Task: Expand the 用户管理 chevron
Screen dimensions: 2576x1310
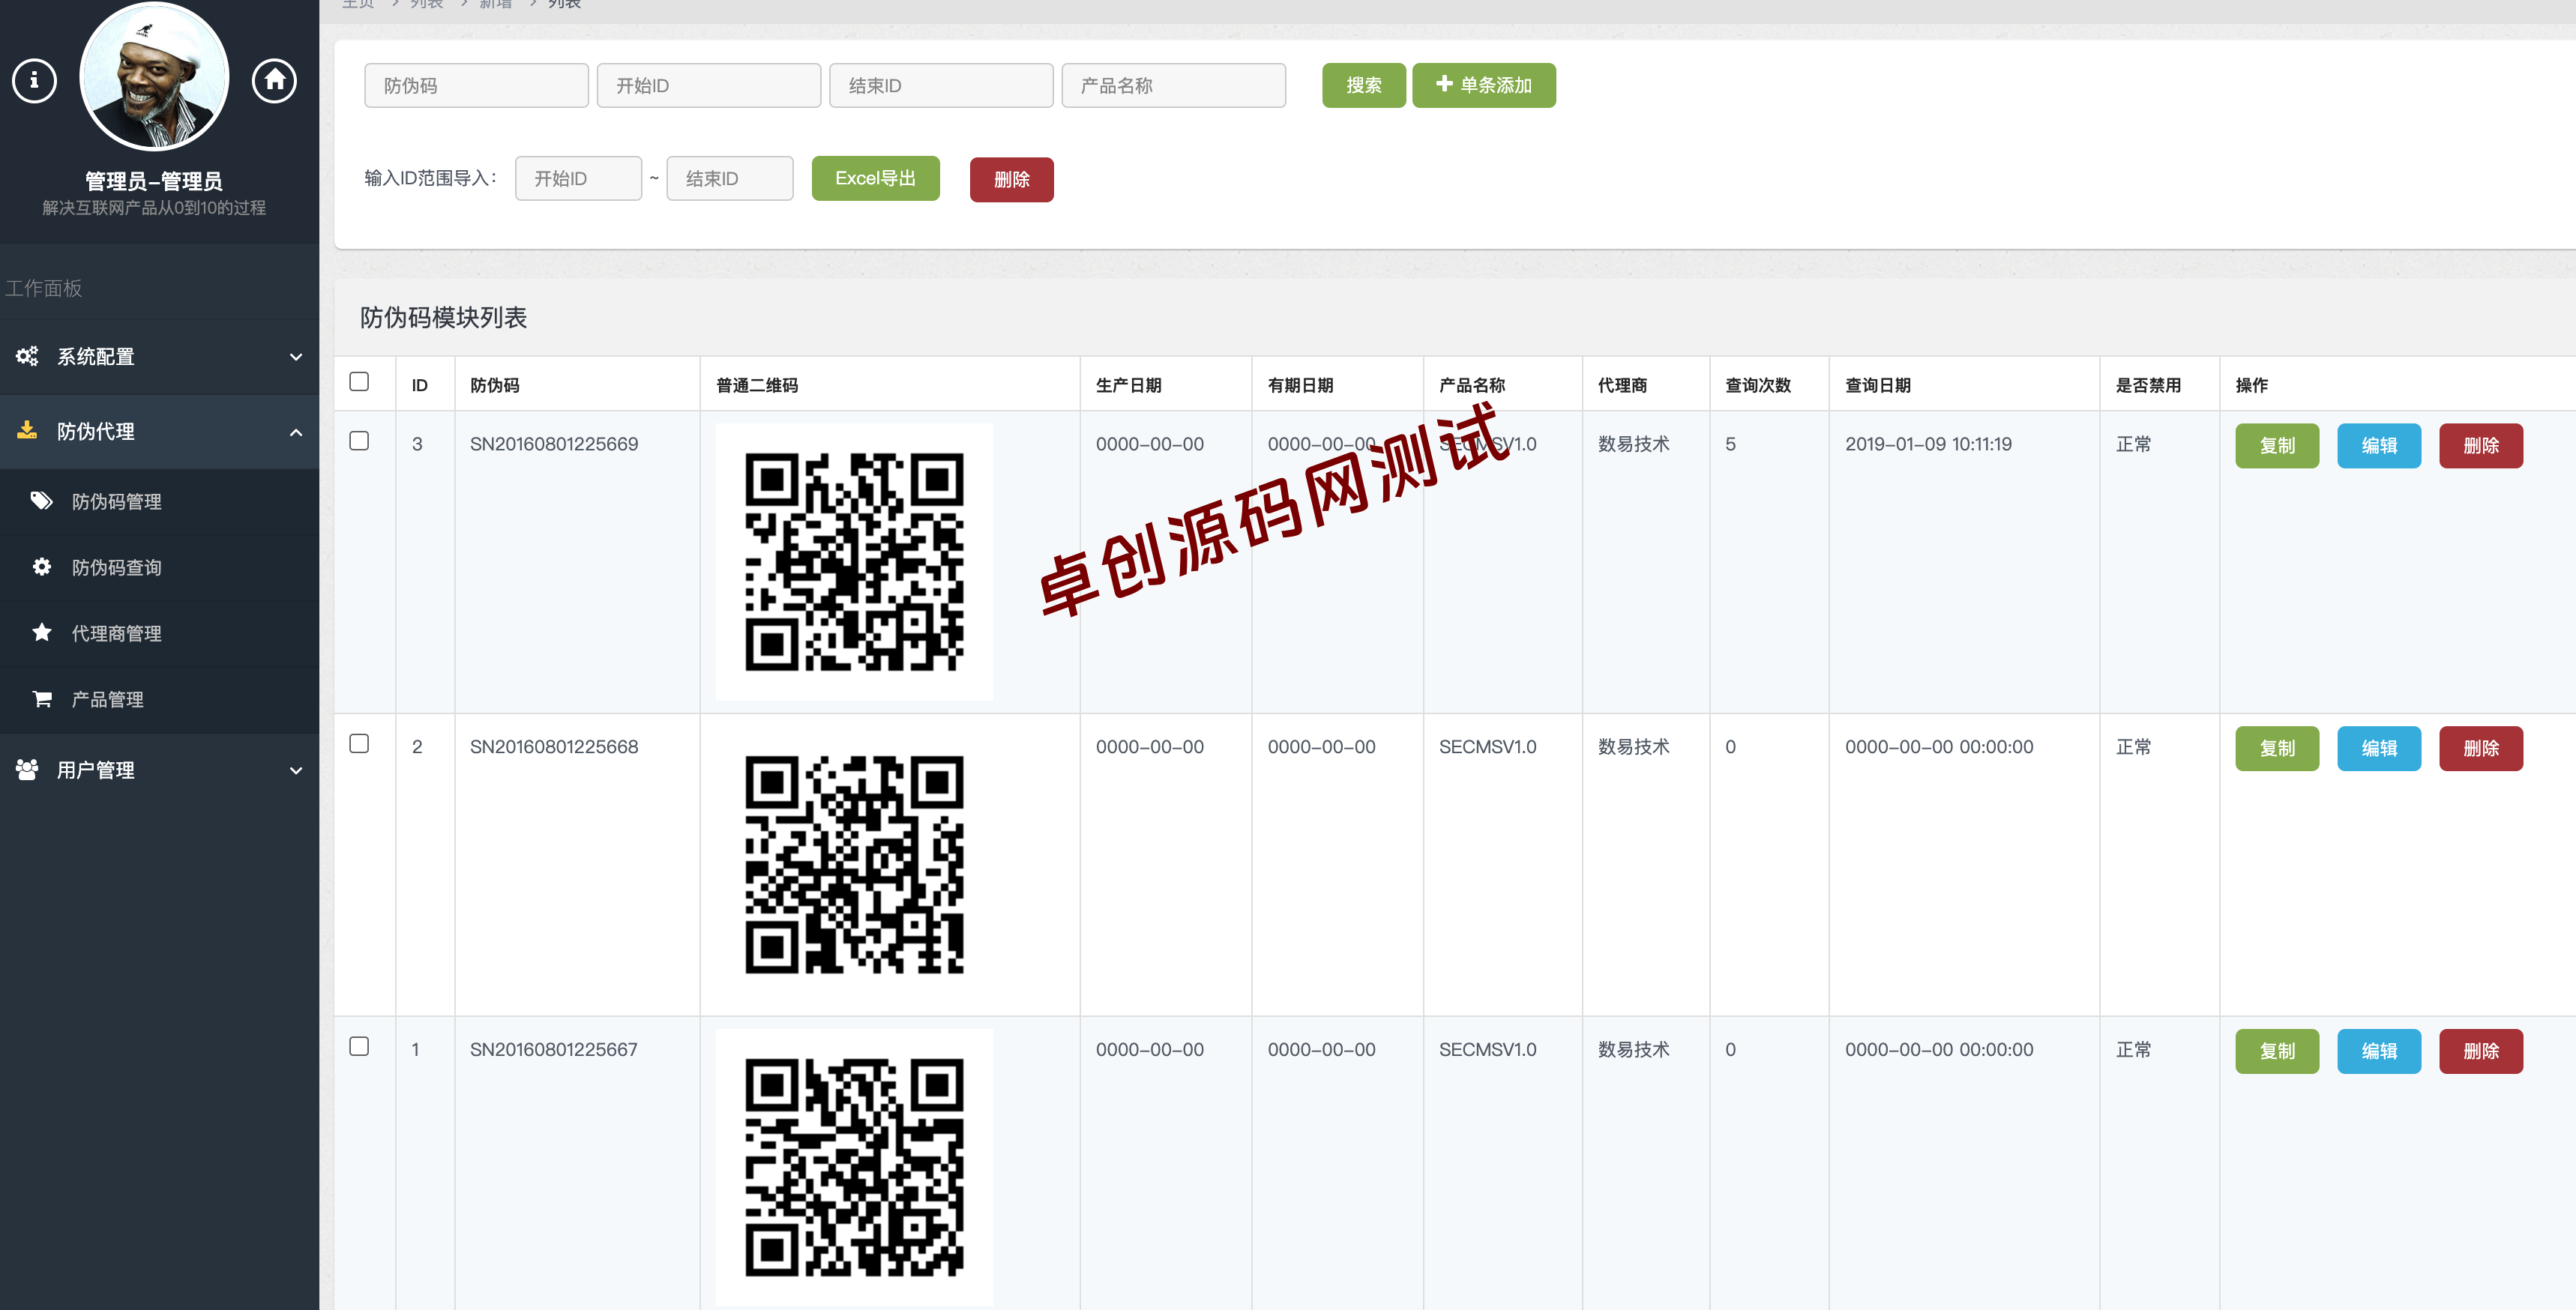Action: click(296, 770)
